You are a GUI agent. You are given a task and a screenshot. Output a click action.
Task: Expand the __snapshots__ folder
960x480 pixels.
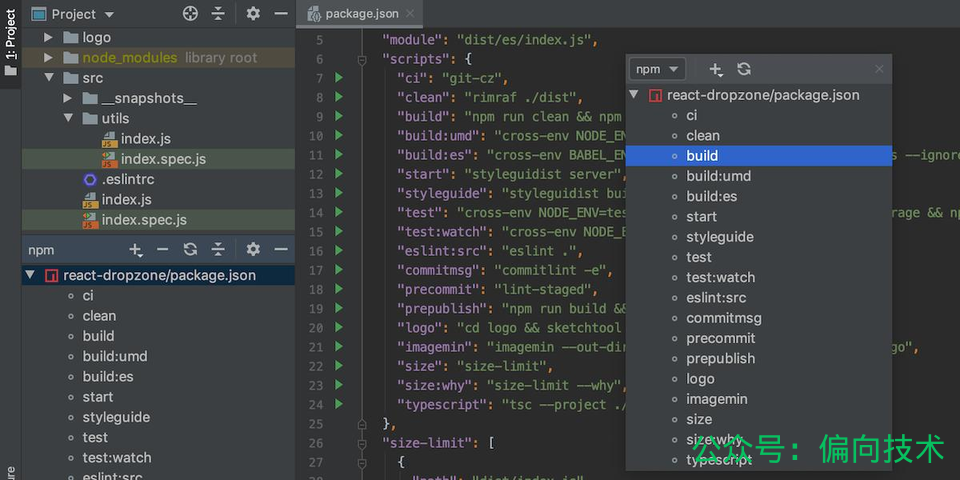click(67, 98)
